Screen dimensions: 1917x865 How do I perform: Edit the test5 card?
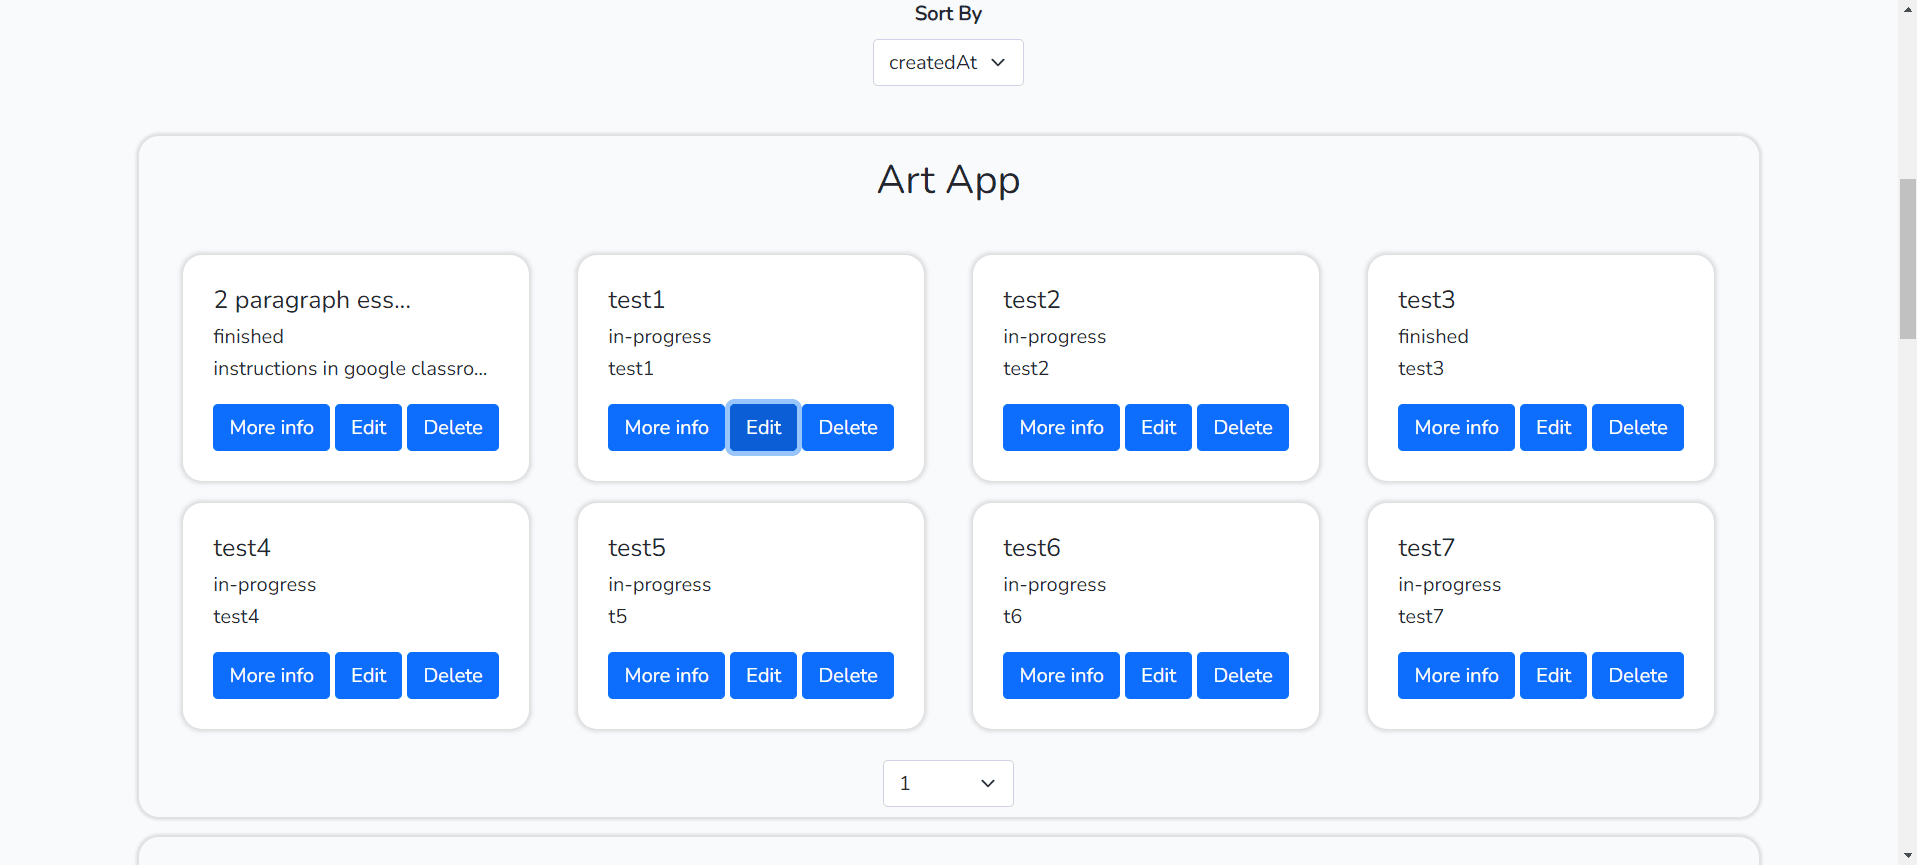763,676
